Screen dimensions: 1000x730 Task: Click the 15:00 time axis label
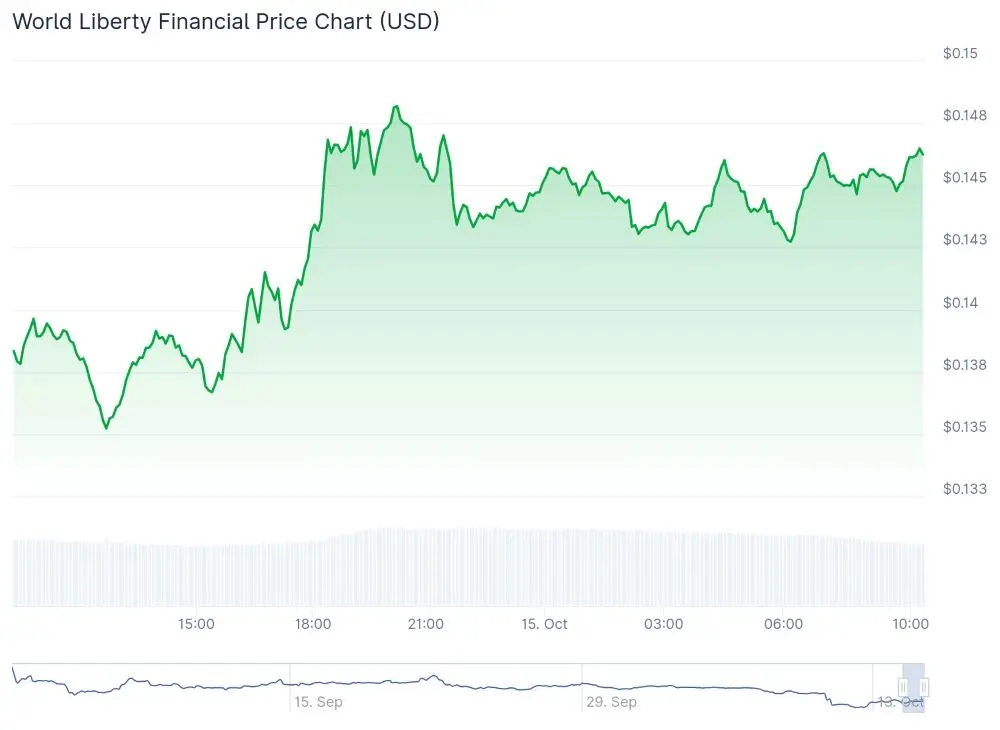point(196,624)
